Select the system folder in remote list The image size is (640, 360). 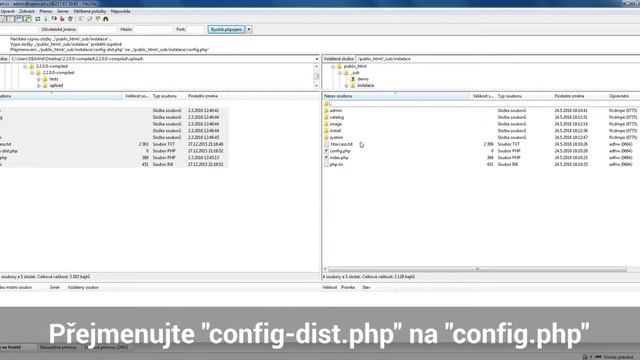337,138
